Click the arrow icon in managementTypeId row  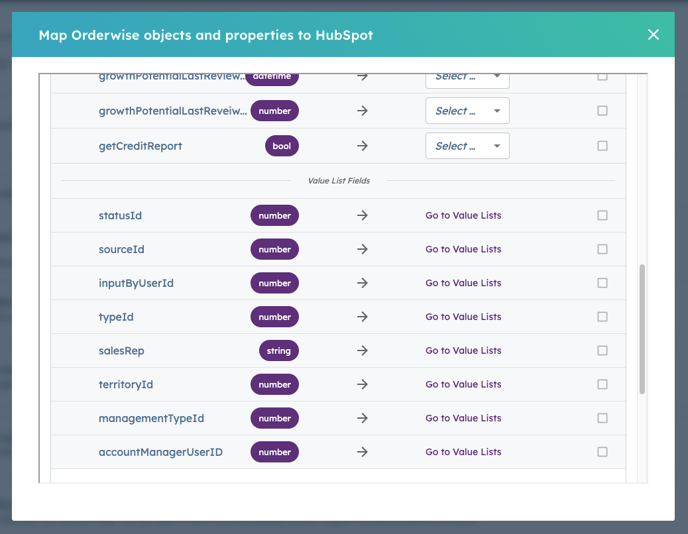tap(362, 418)
